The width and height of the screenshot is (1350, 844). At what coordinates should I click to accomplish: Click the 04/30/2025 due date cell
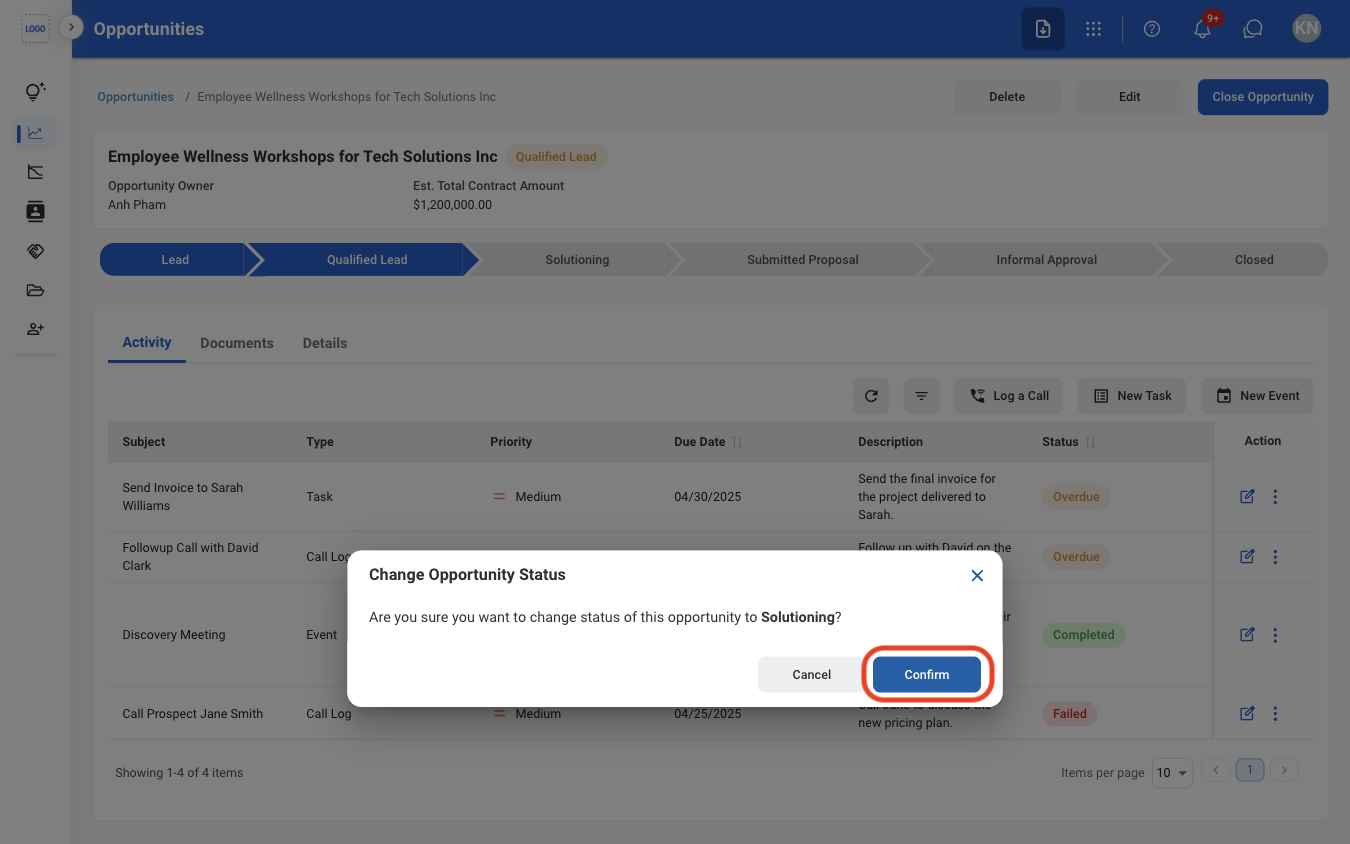coord(708,497)
